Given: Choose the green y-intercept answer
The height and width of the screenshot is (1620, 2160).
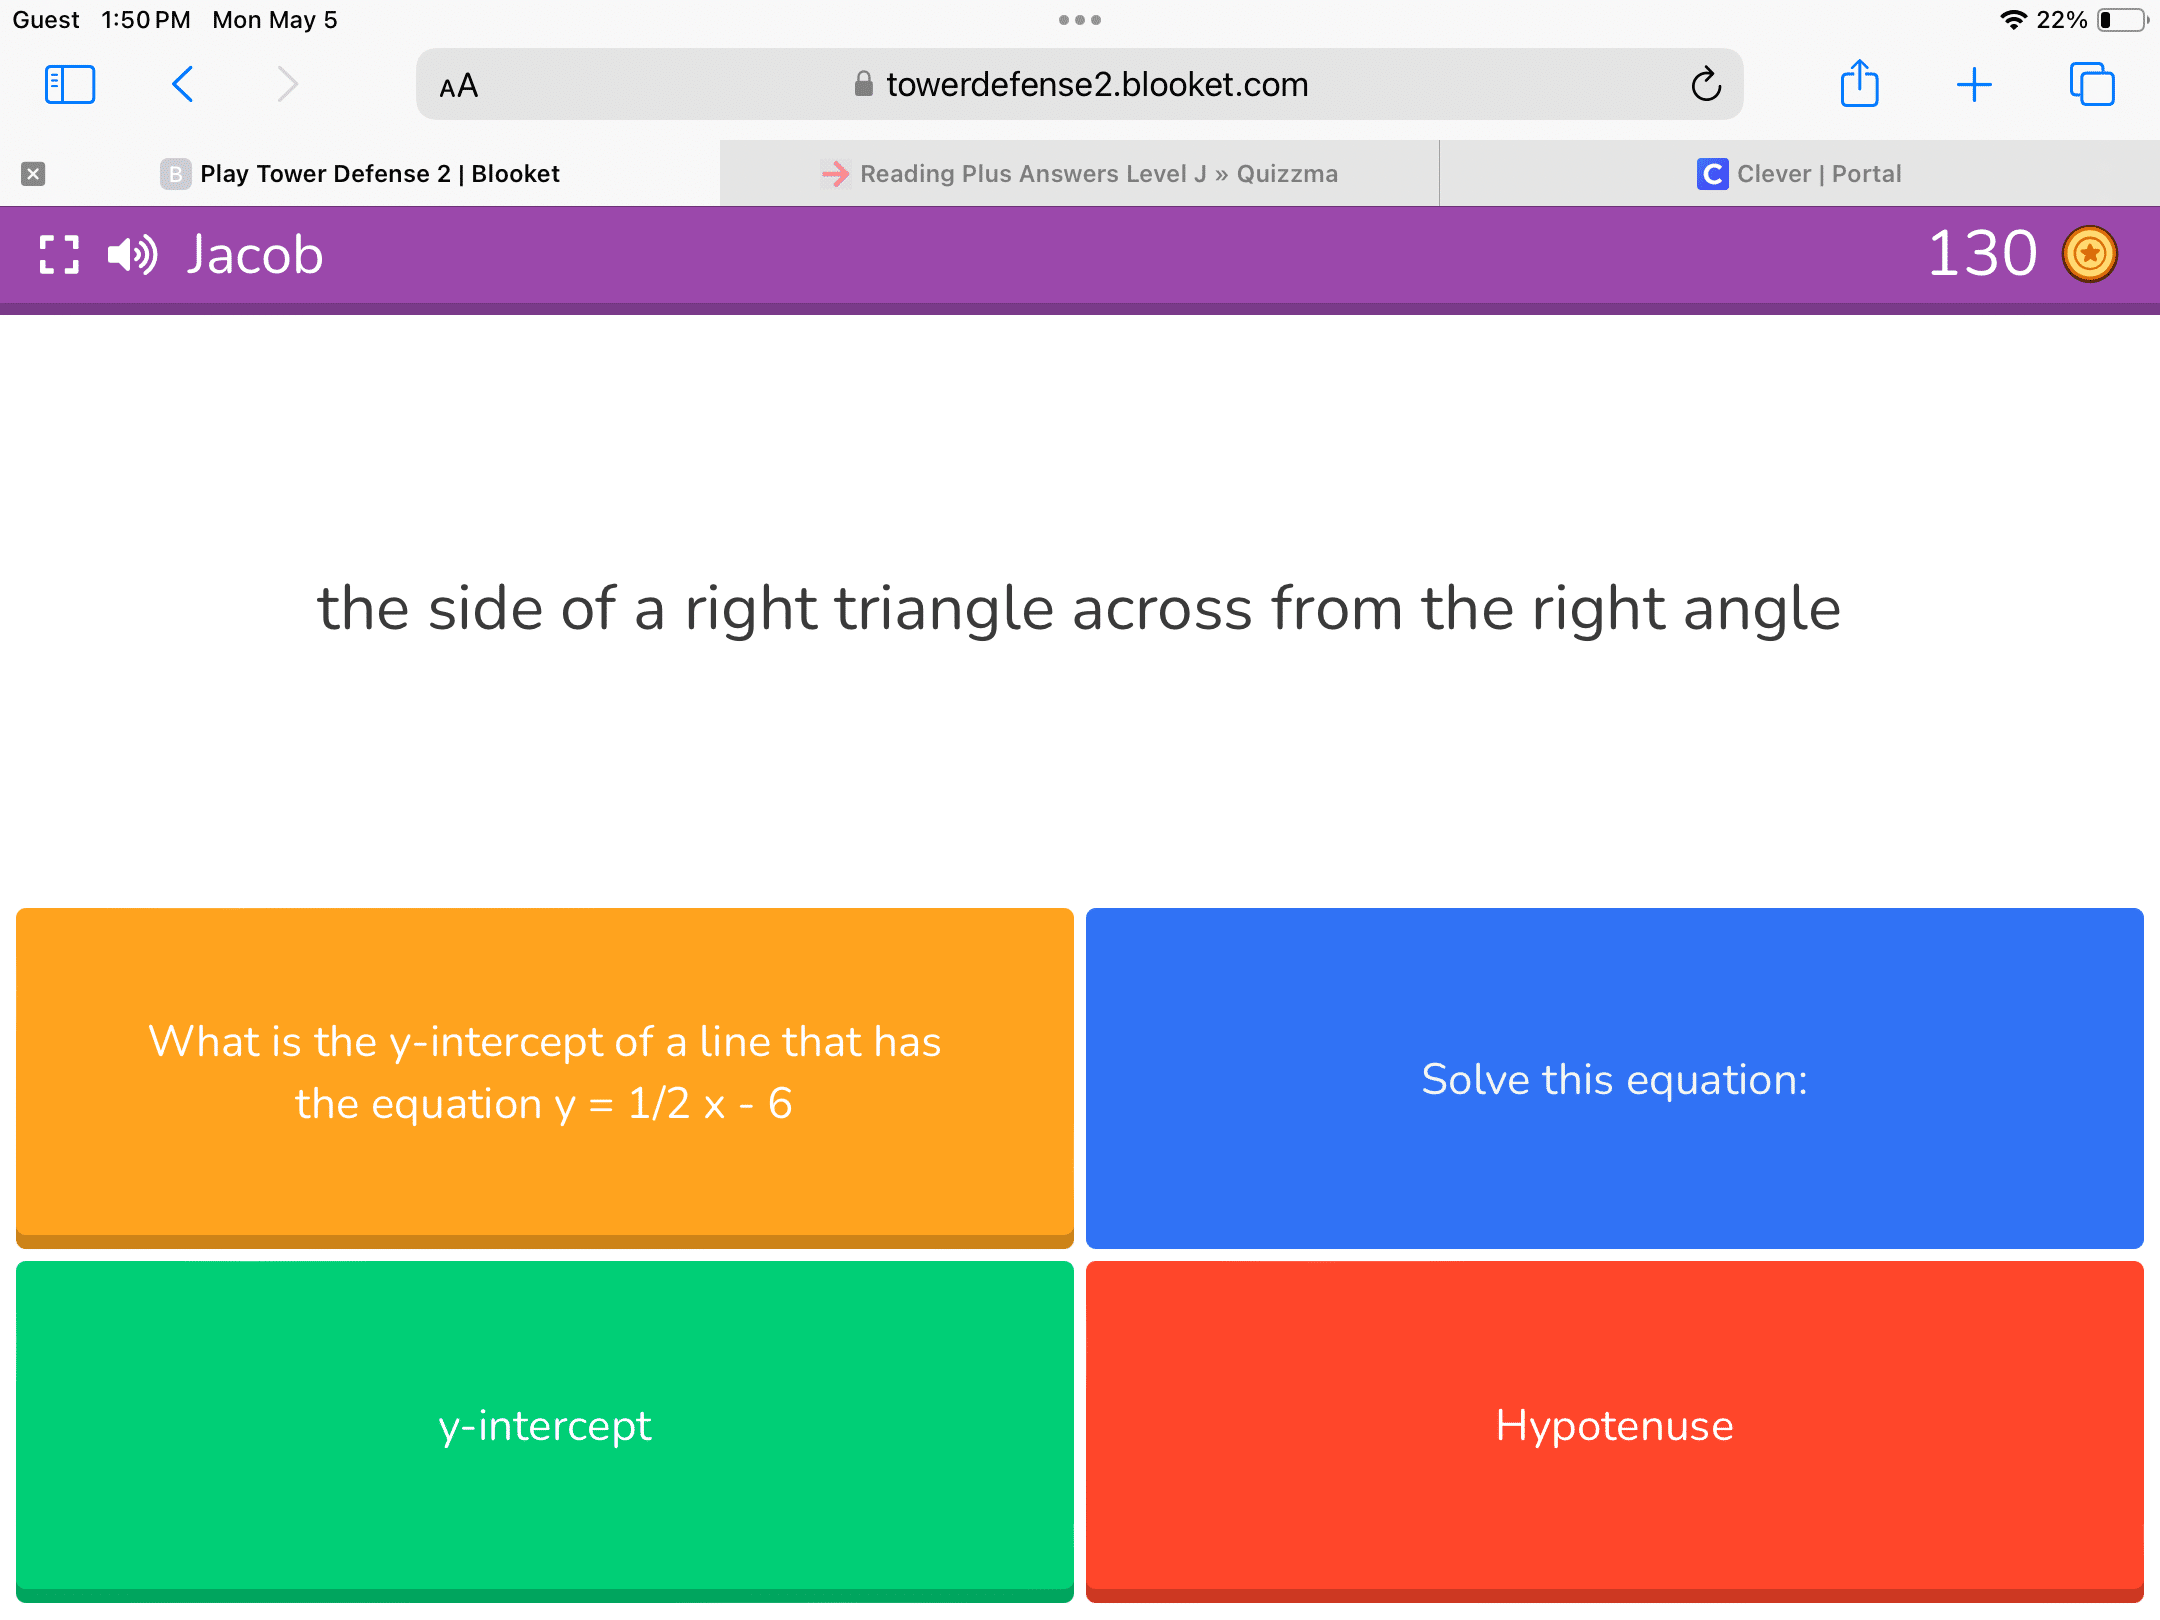Looking at the screenshot, I should [545, 1430].
